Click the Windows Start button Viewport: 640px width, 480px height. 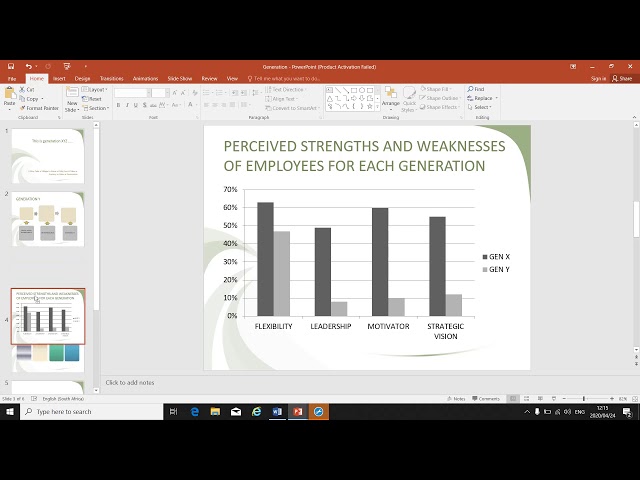[x=10, y=411]
